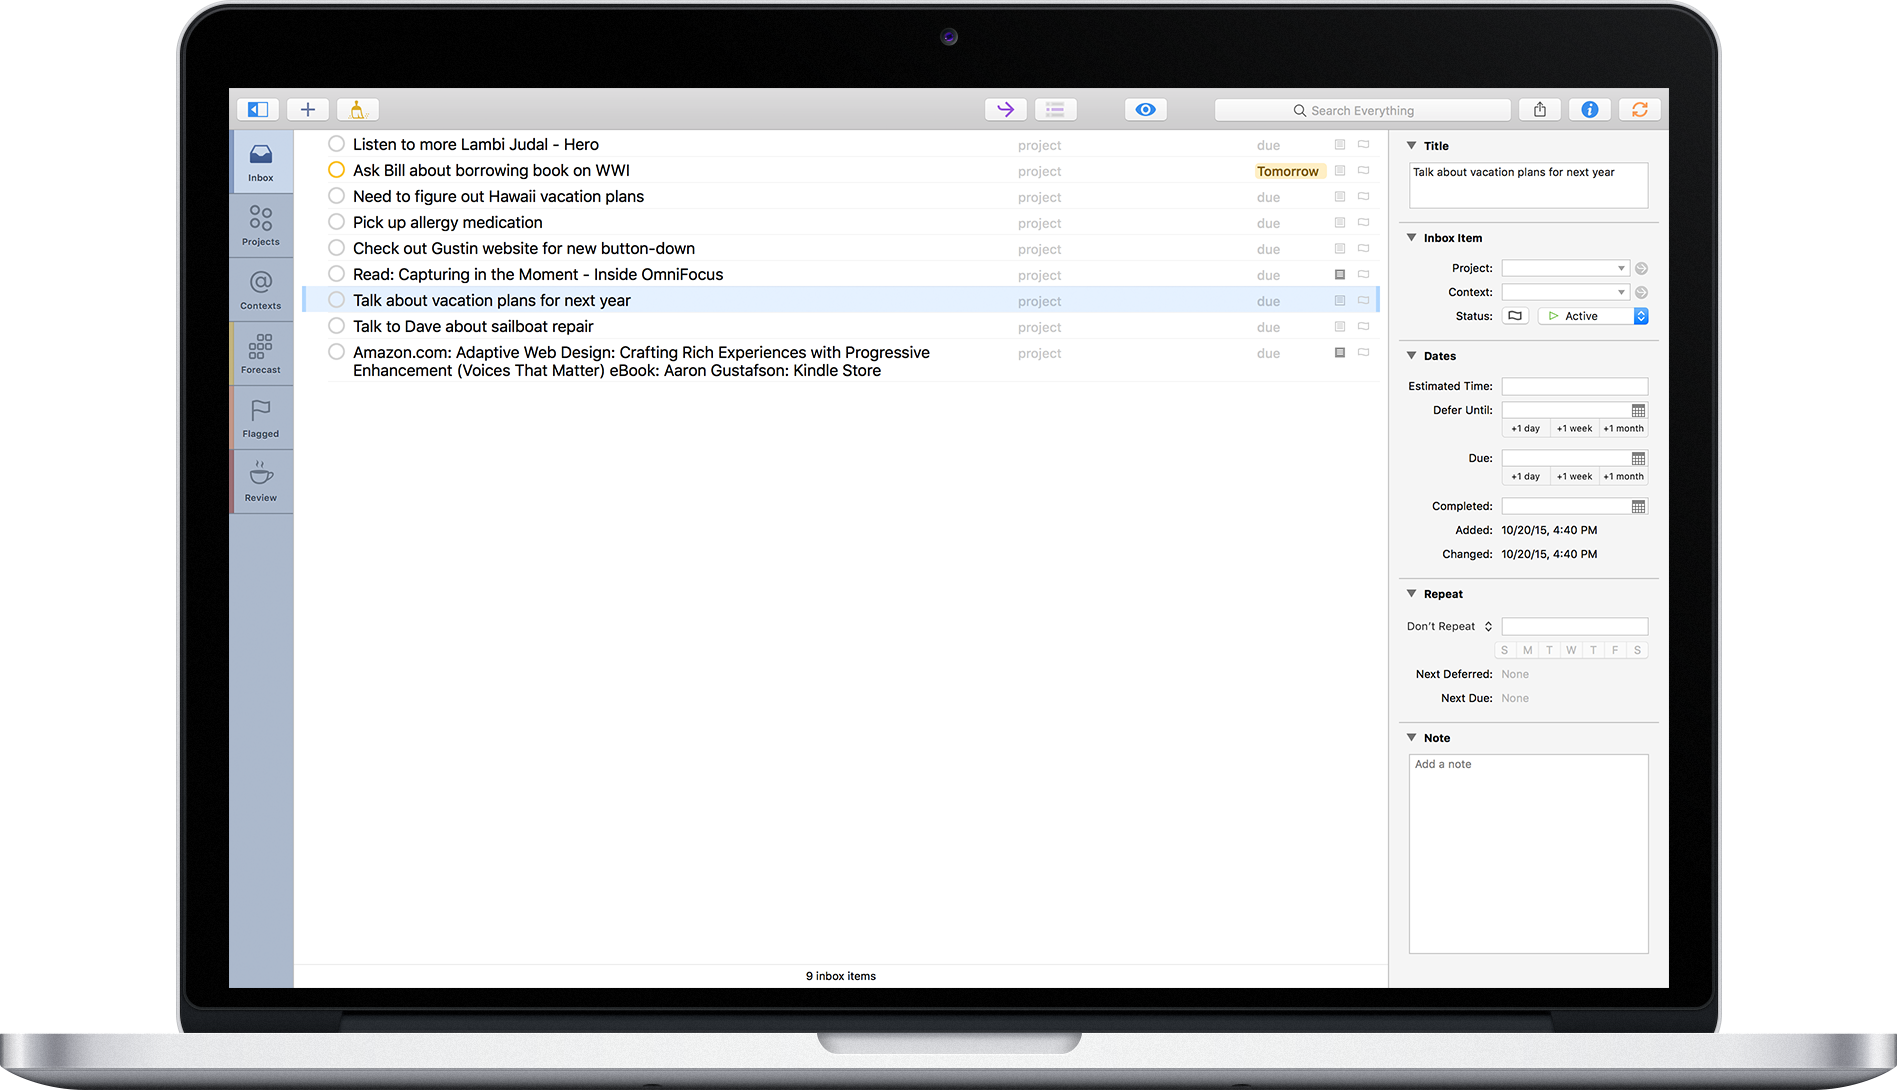Flag the 'Talk to Dave about sailboat repair' row
Viewport: 1897px width, 1090px height.
point(1364,326)
